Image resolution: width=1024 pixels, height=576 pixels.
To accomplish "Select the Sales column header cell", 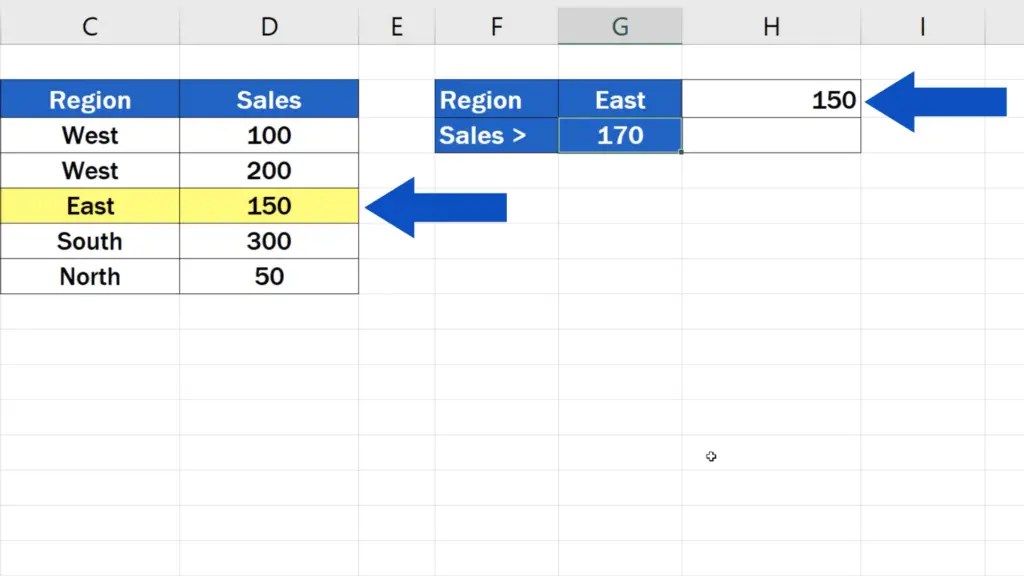I will click(268, 99).
